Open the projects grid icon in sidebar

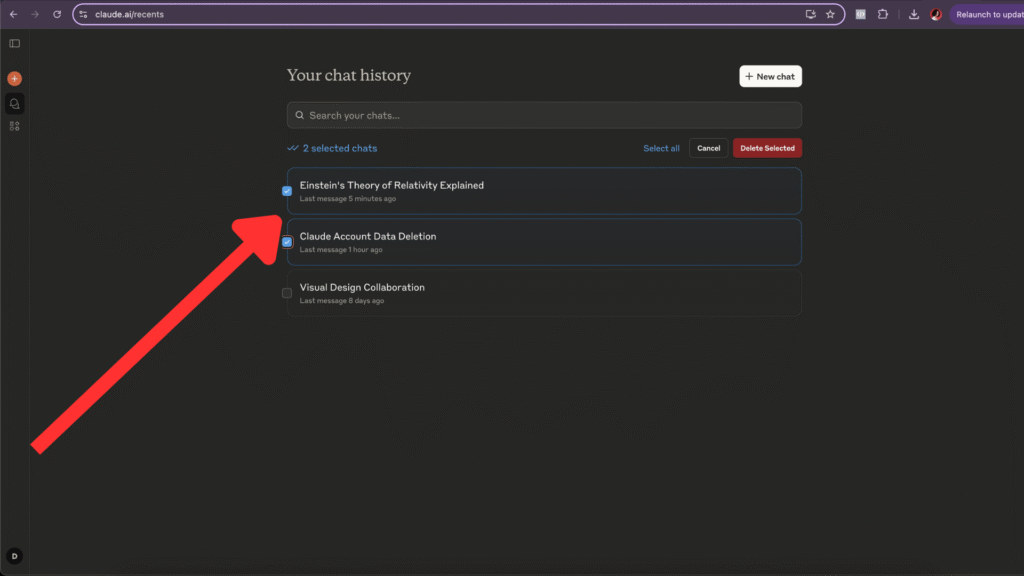point(14,126)
